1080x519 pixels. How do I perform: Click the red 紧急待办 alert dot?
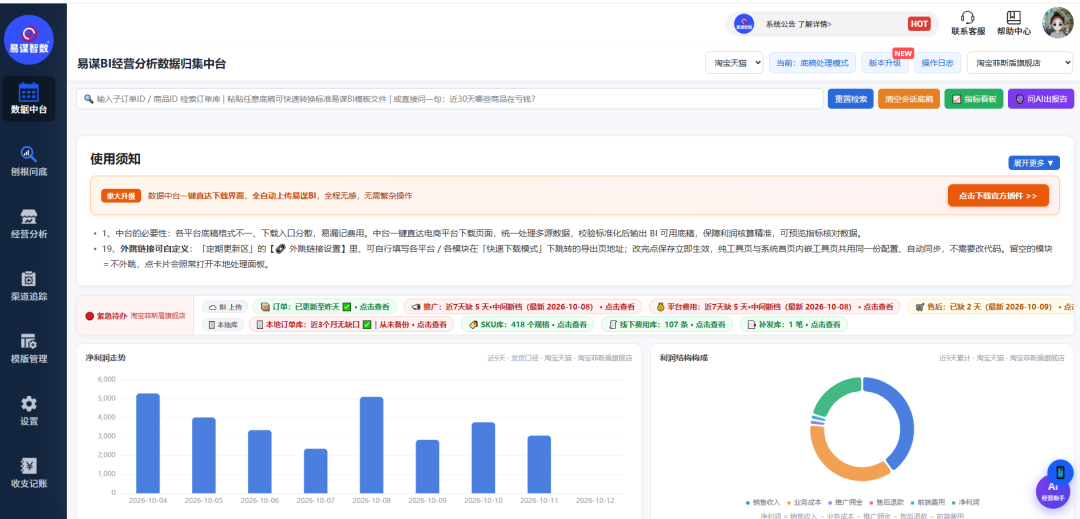tap(90, 316)
